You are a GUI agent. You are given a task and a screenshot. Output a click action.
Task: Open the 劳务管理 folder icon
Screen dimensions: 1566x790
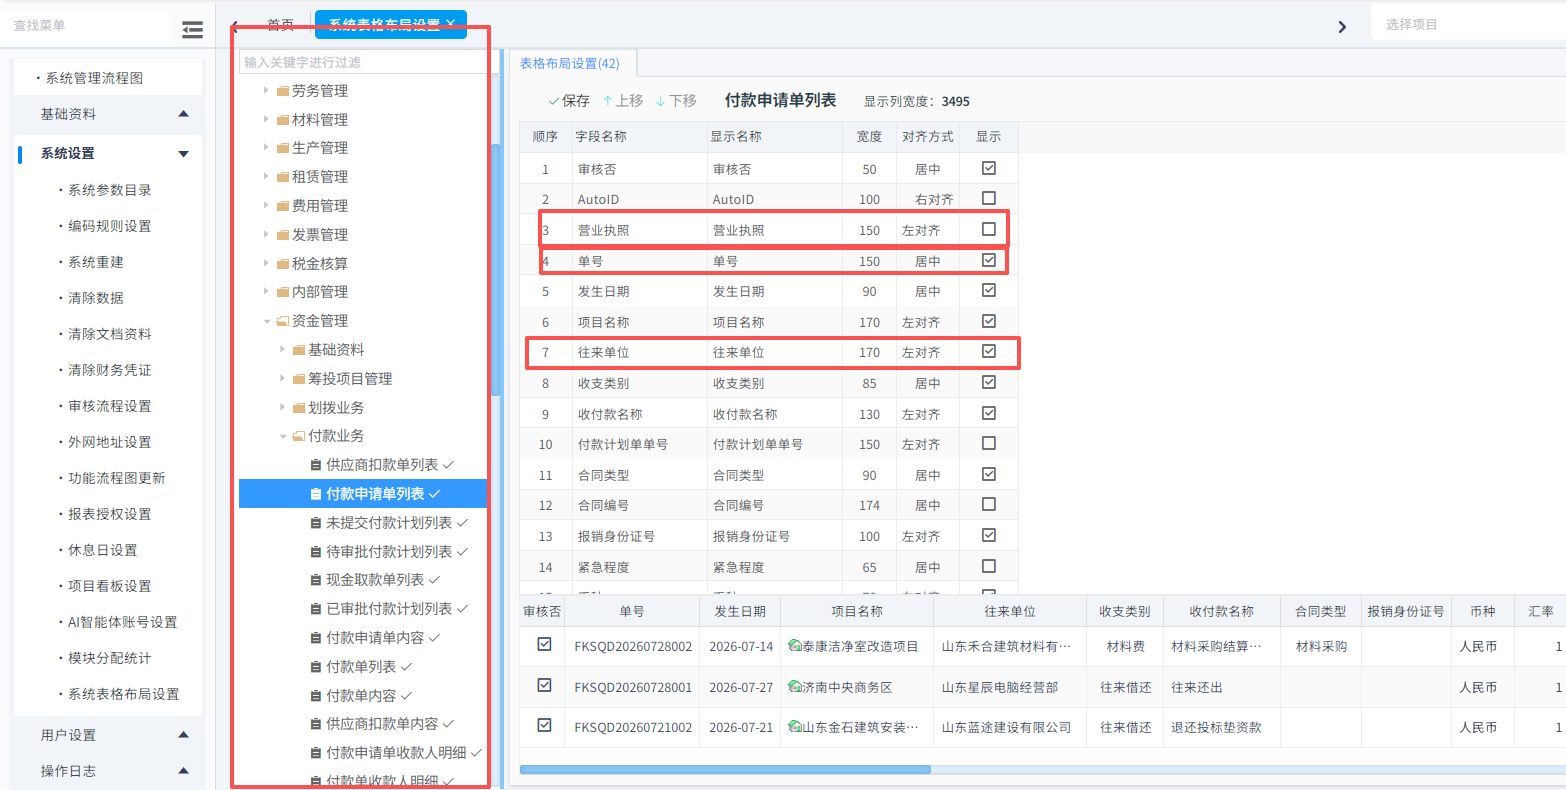[283, 91]
